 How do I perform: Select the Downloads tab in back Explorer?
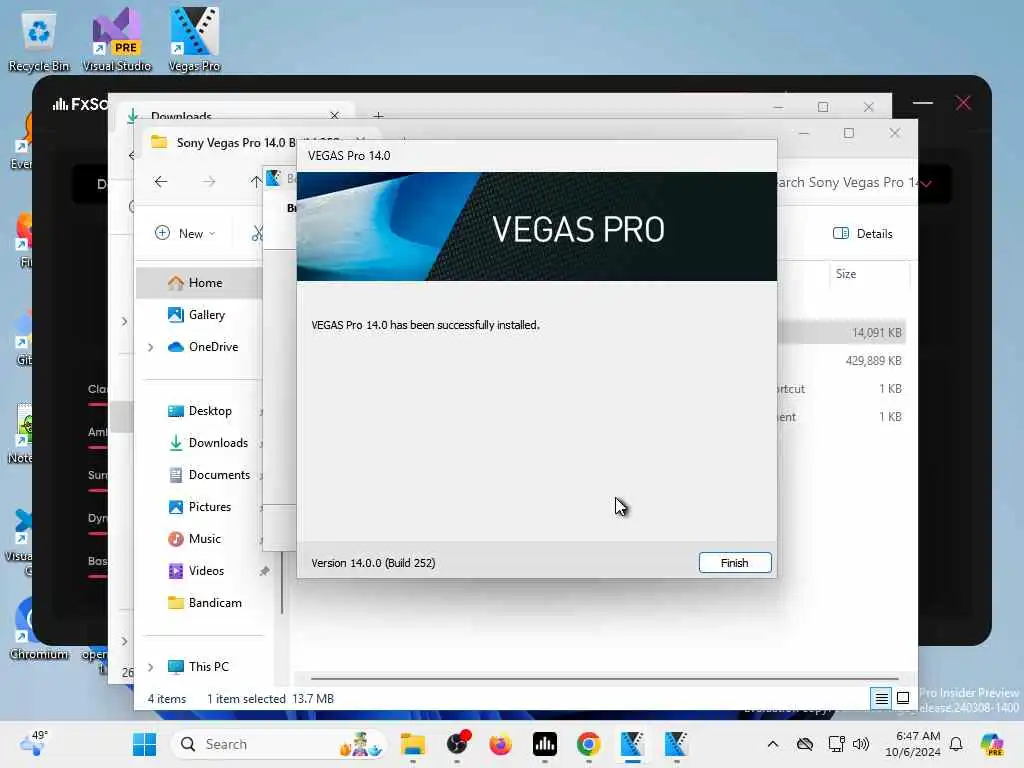pos(235,114)
